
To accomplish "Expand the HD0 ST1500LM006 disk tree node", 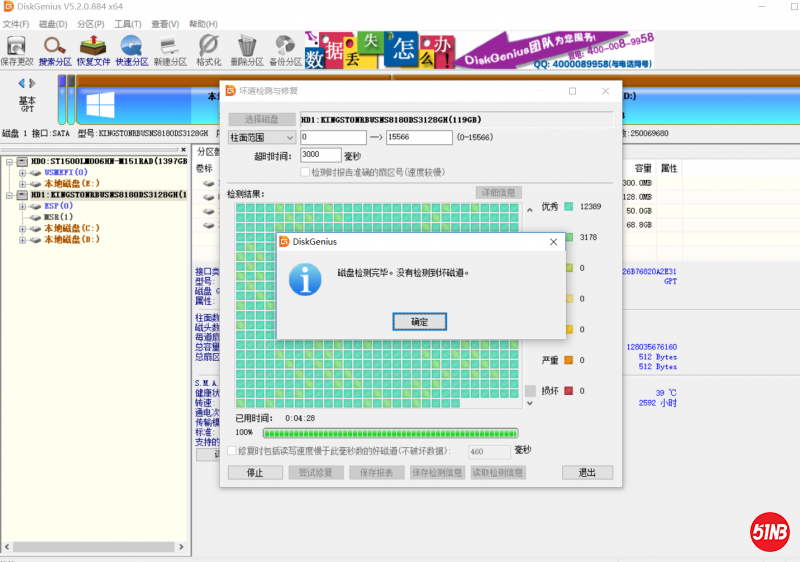I will point(8,161).
